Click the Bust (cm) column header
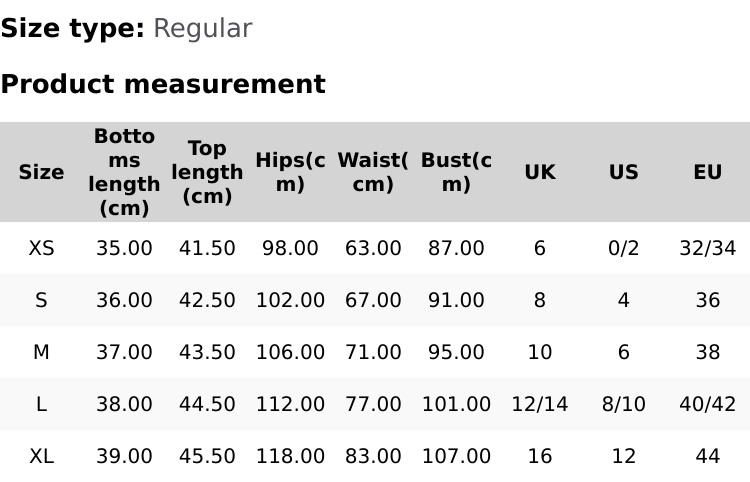Image resolution: width=750 pixels, height=482 pixels. (x=456, y=172)
